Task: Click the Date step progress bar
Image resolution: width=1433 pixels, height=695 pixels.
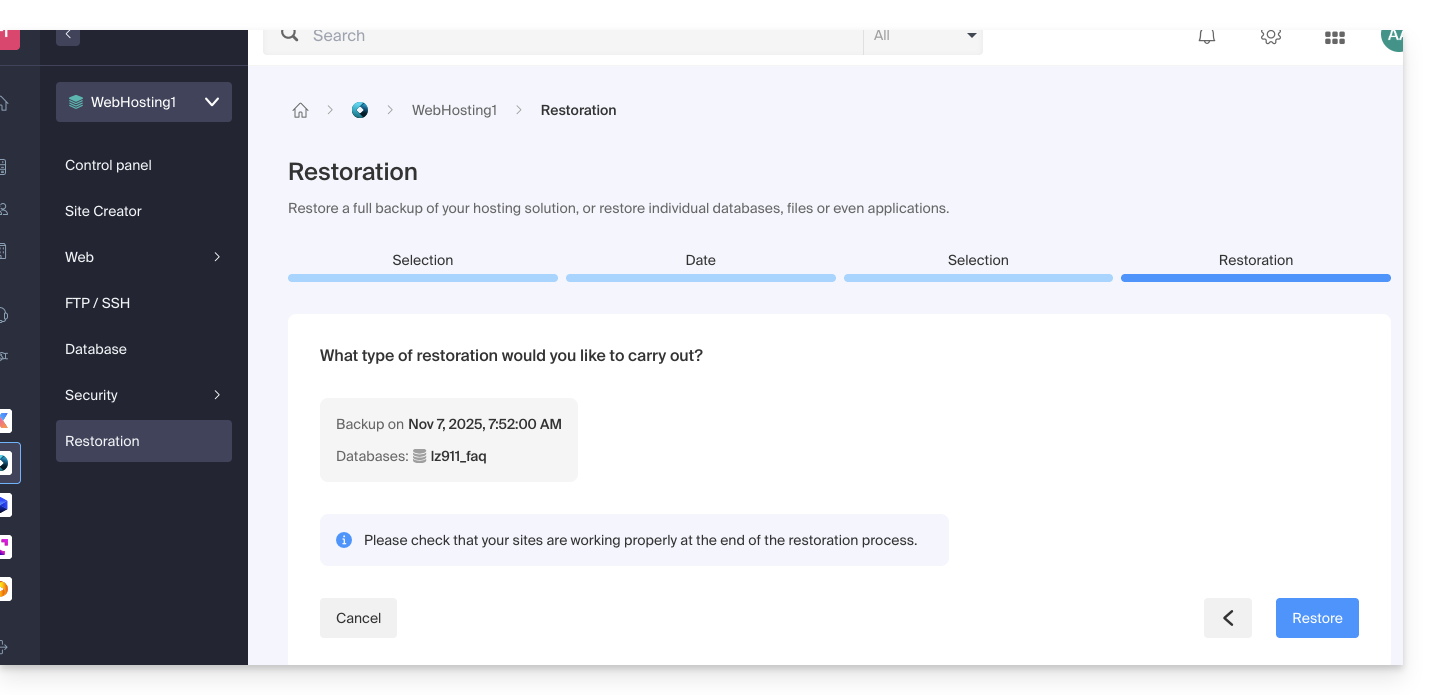Action: click(700, 277)
